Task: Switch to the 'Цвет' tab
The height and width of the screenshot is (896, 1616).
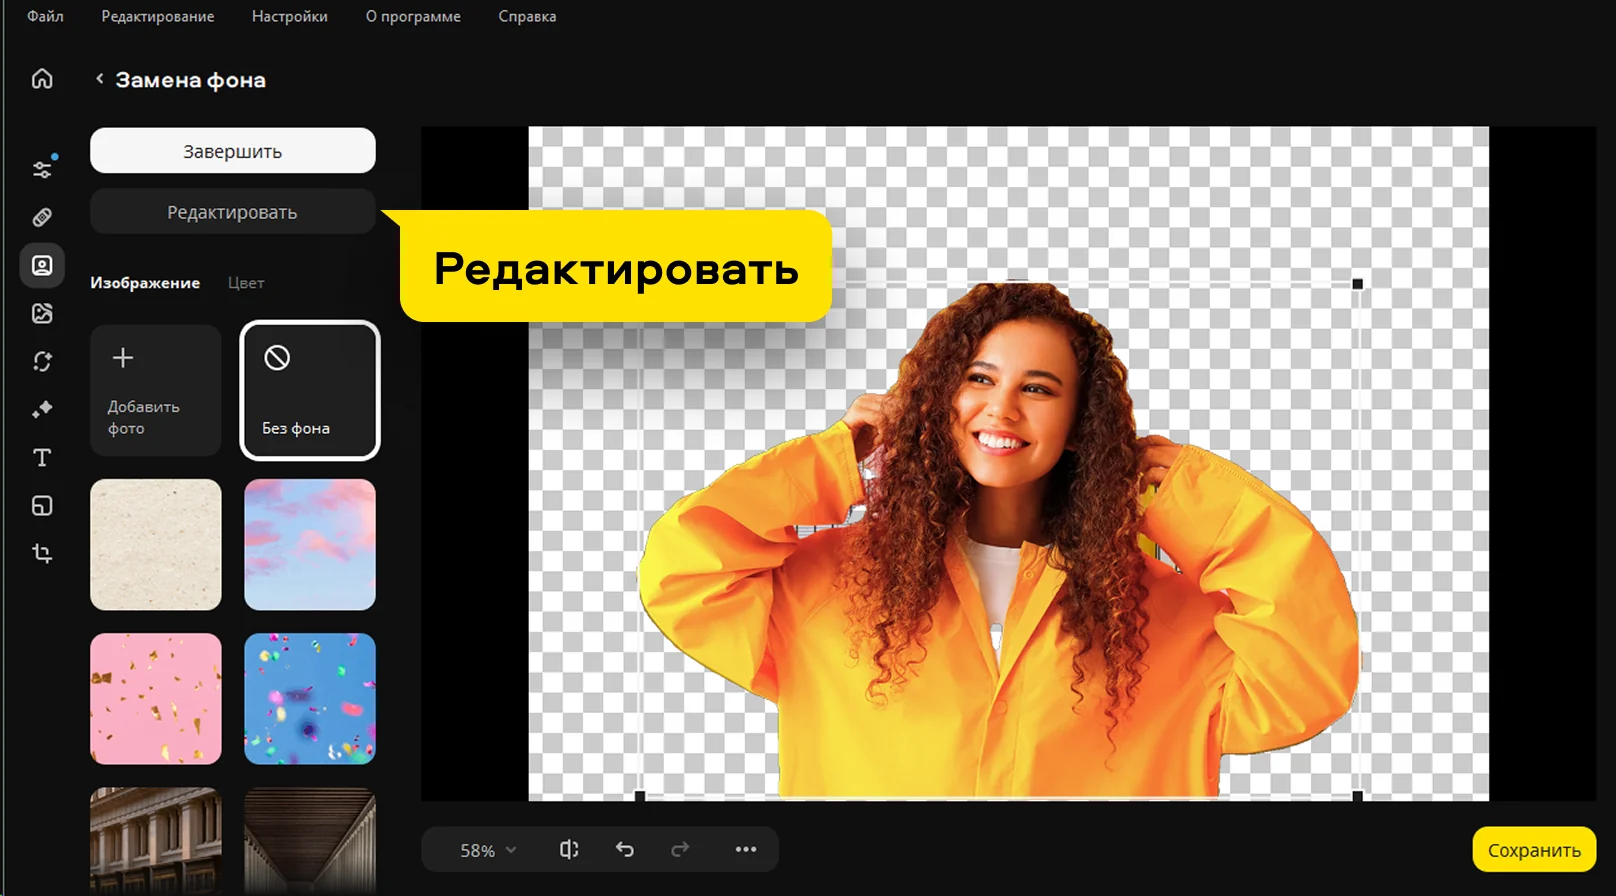Action: tap(246, 283)
